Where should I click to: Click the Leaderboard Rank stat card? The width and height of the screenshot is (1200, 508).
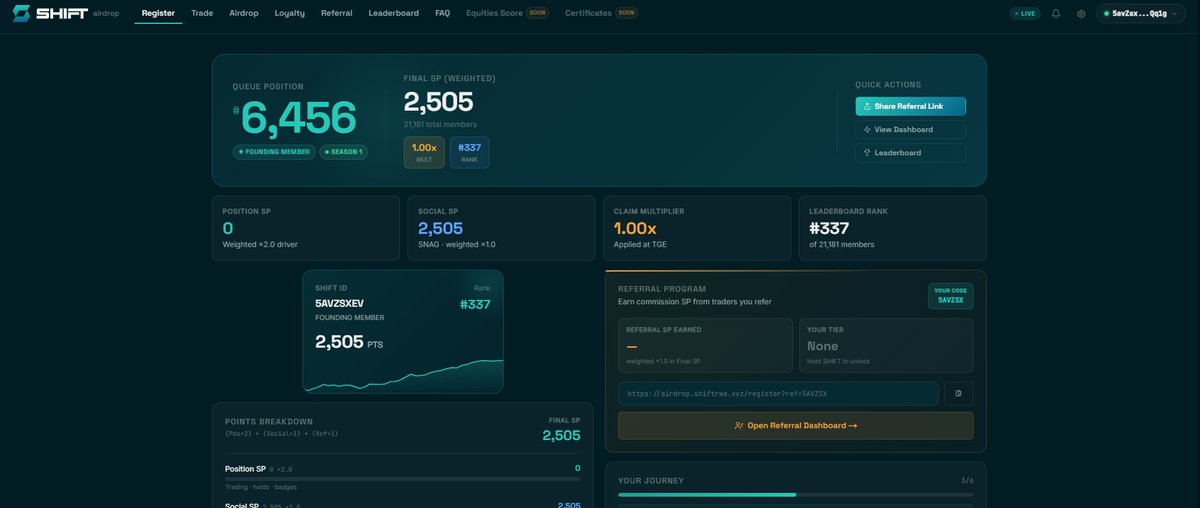(x=892, y=228)
